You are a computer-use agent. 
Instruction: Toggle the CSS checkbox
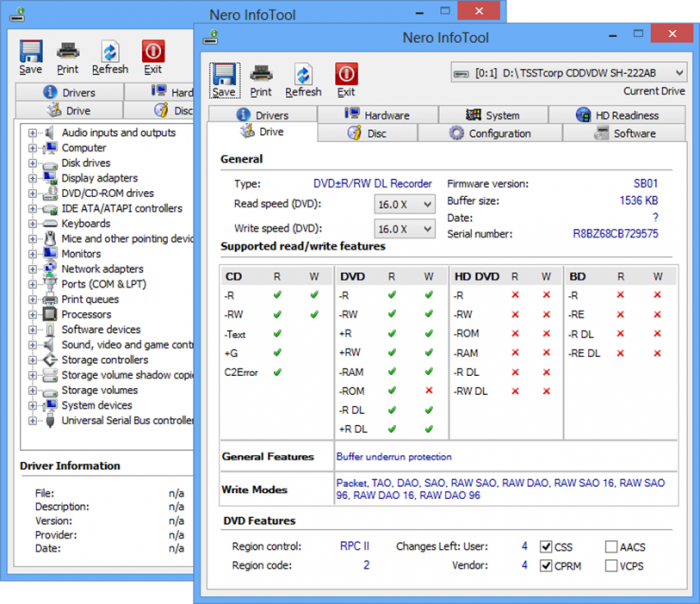(x=546, y=547)
